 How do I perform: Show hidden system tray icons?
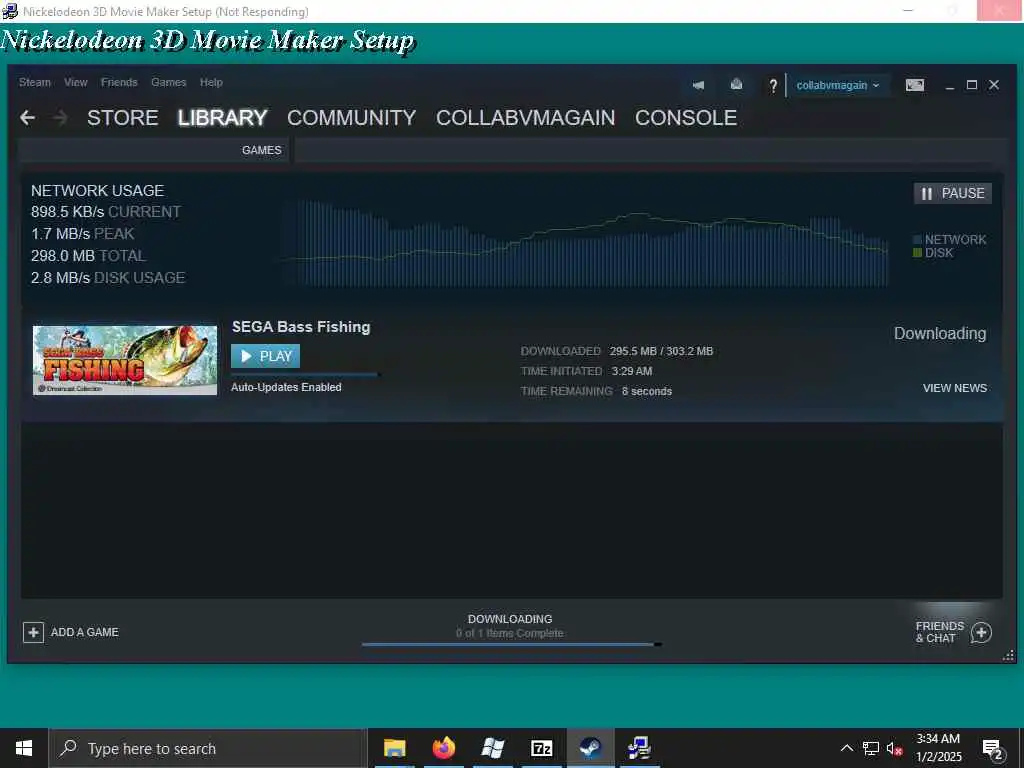(846, 748)
